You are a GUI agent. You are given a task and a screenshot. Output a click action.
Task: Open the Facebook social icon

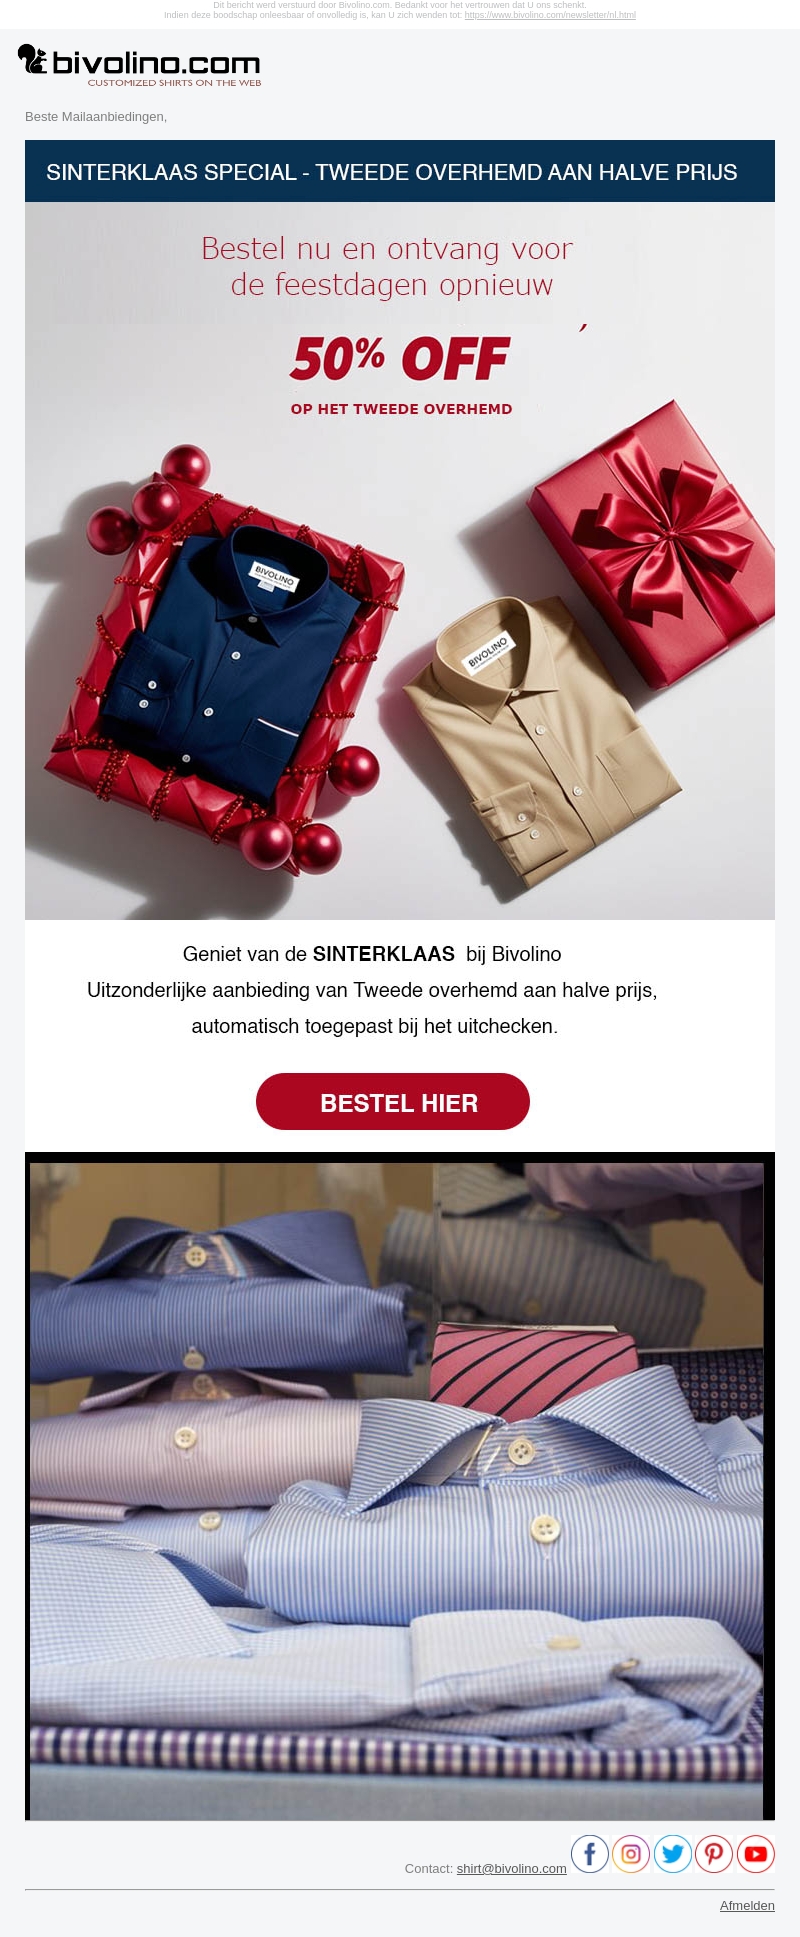[x=590, y=1854]
